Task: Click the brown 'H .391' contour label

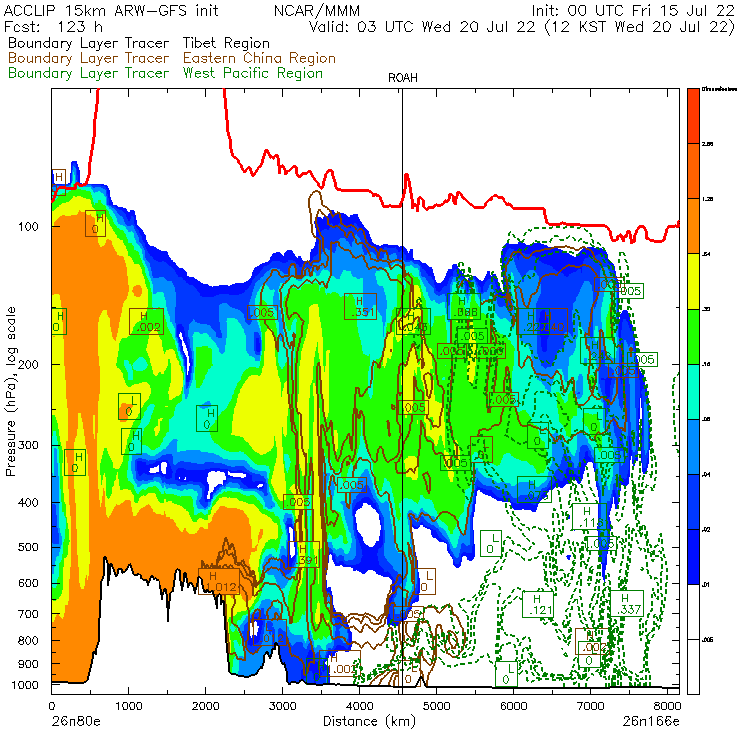Action: click(304, 555)
